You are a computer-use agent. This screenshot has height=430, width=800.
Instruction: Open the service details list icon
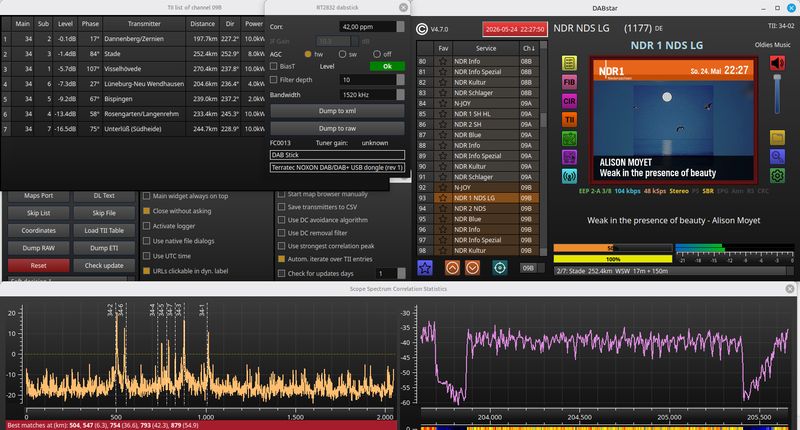point(569,63)
